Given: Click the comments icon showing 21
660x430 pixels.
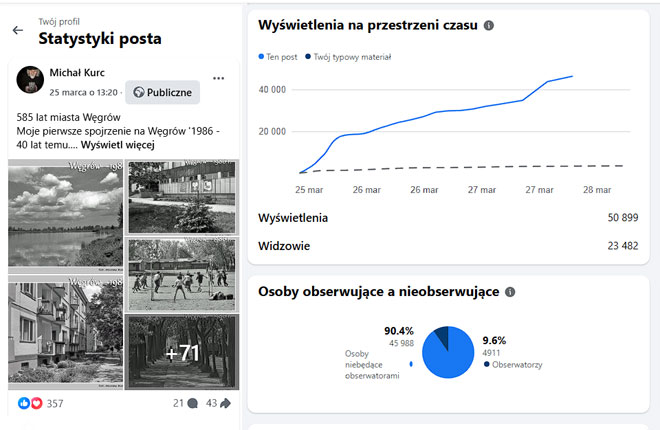Looking at the screenshot, I should (x=192, y=403).
